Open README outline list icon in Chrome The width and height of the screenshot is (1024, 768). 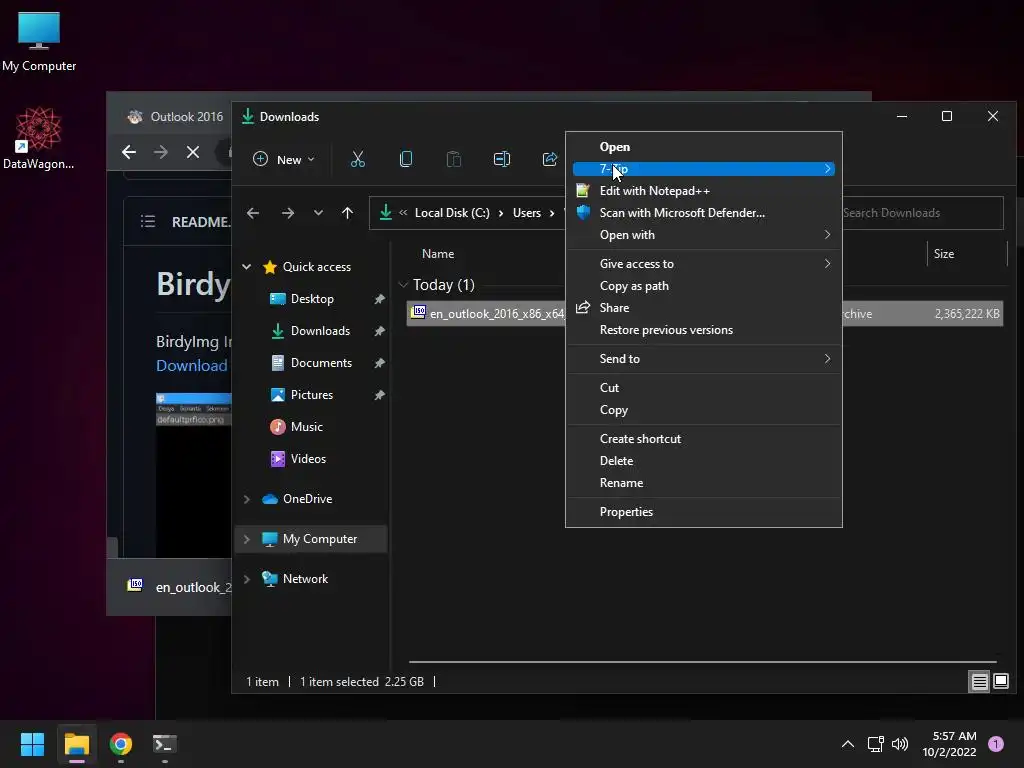pyautogui.click(x=148, y=221)
